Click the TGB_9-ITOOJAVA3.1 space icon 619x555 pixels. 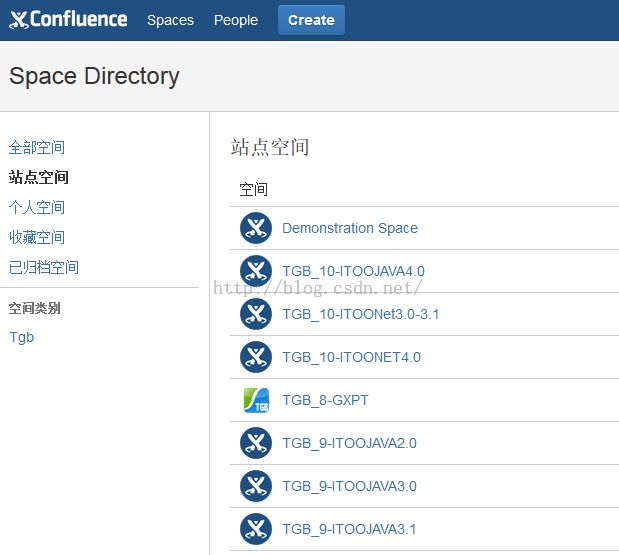pyautogui.click(x=256, y=529)
